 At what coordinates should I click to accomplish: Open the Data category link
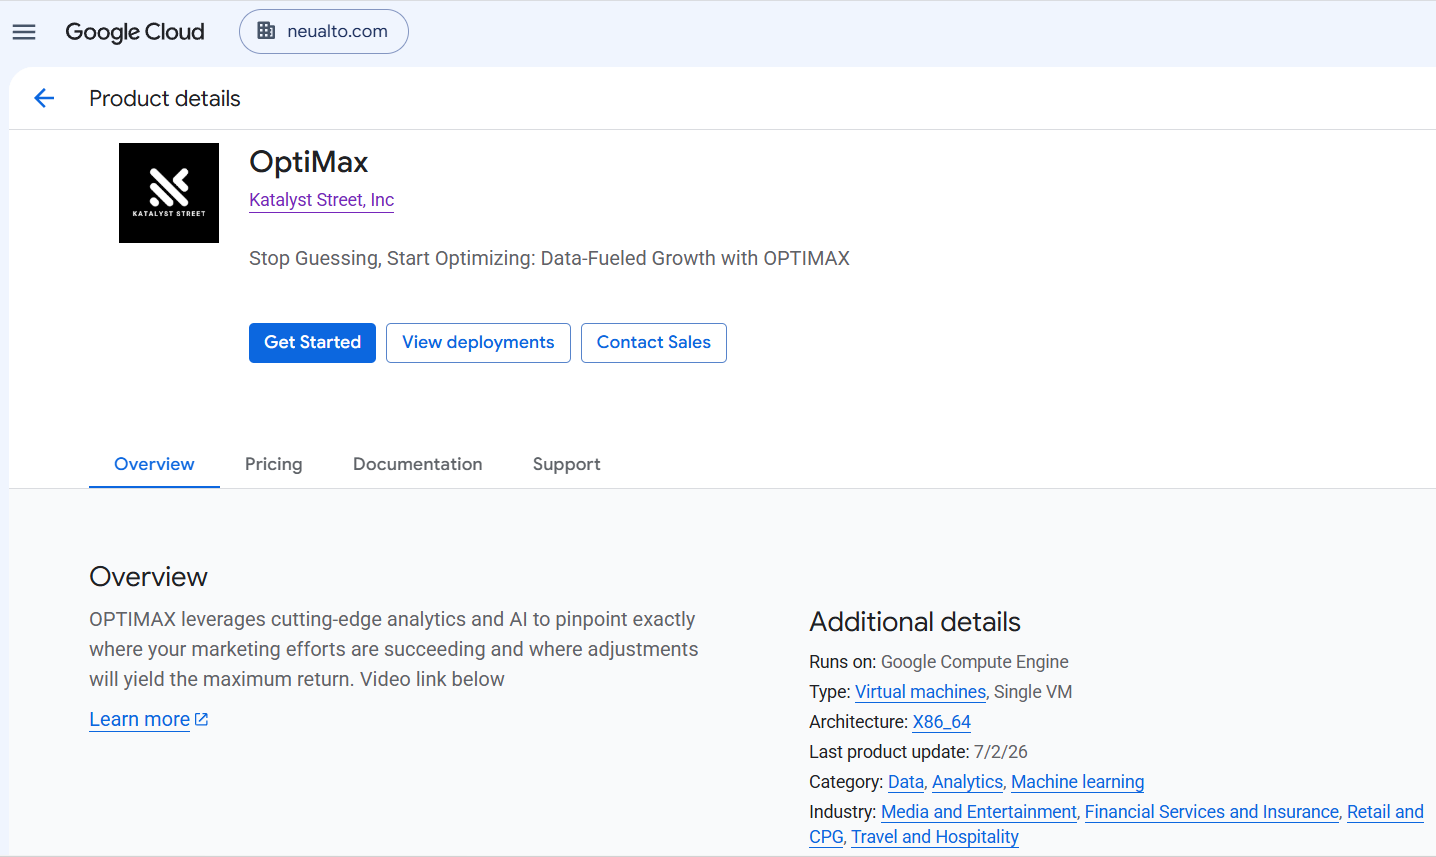tap(906, 782)
